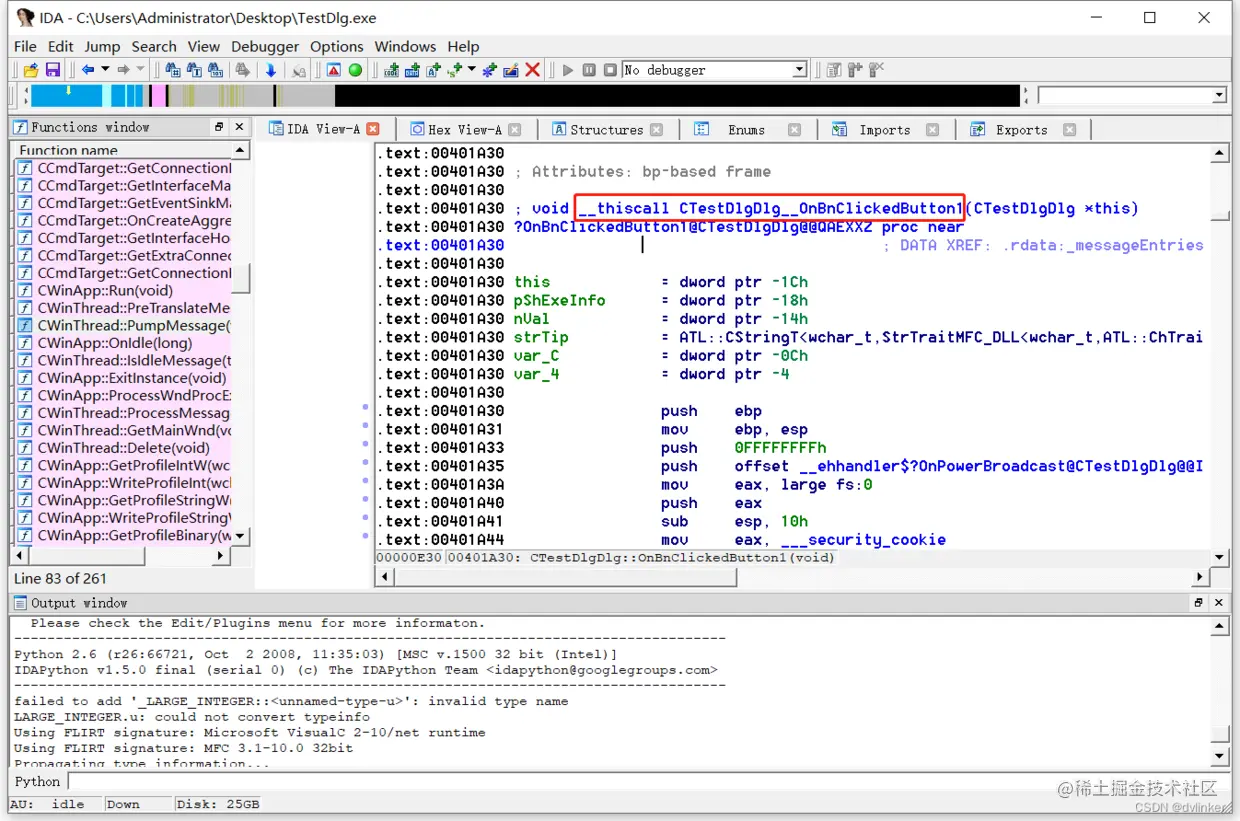Select CWinApp::Run(void) in functions list
1240x821 pixels.
click(x=105, y=290)
